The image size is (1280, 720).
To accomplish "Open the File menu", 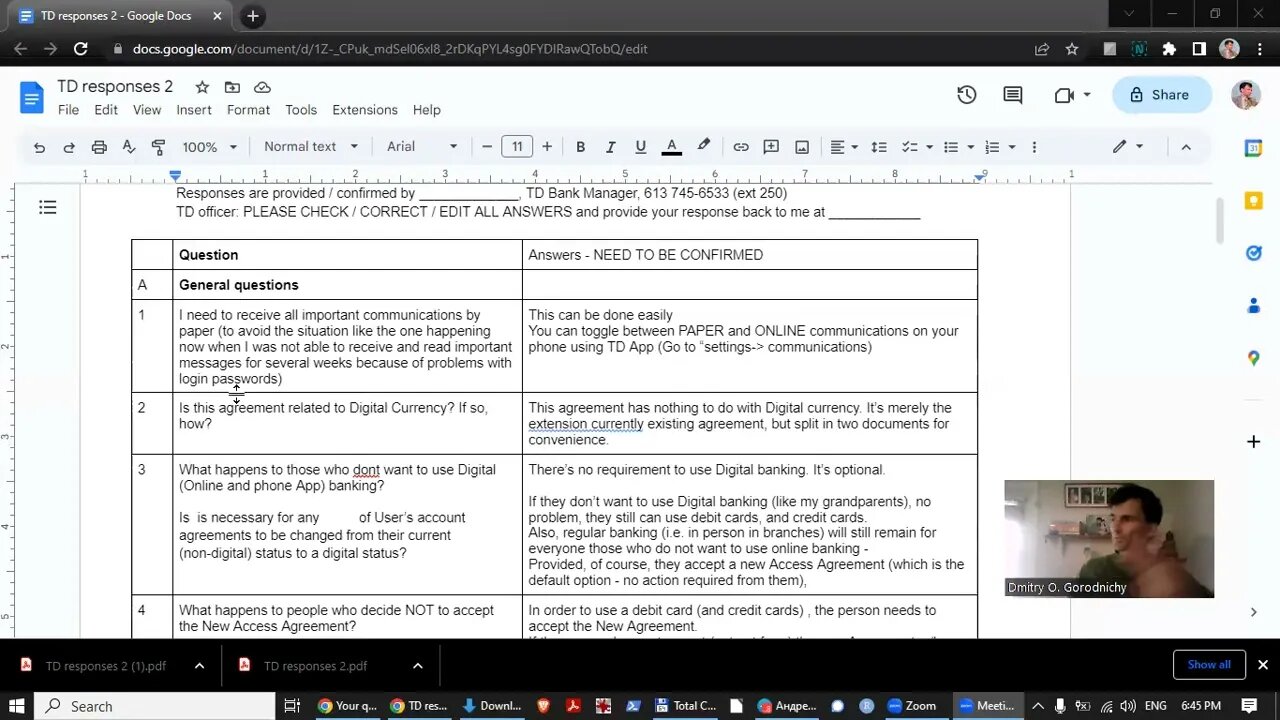I will point(68,110).
